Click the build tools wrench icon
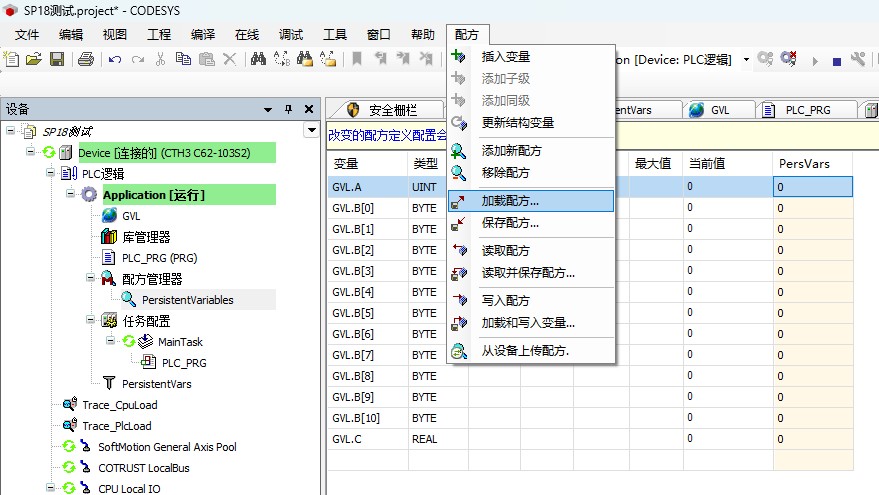Viewport: 879px width, 495px height. coord(858,59)
